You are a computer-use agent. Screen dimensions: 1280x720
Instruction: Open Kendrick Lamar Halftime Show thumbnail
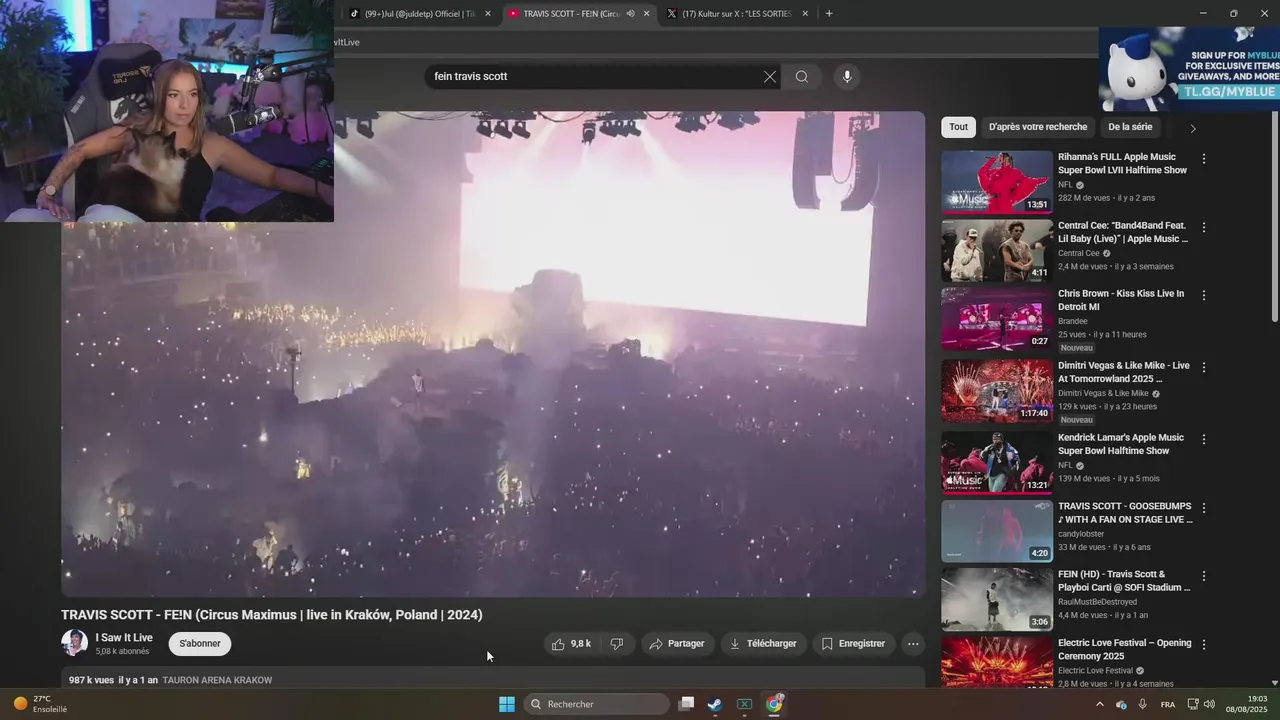point(997,463)
